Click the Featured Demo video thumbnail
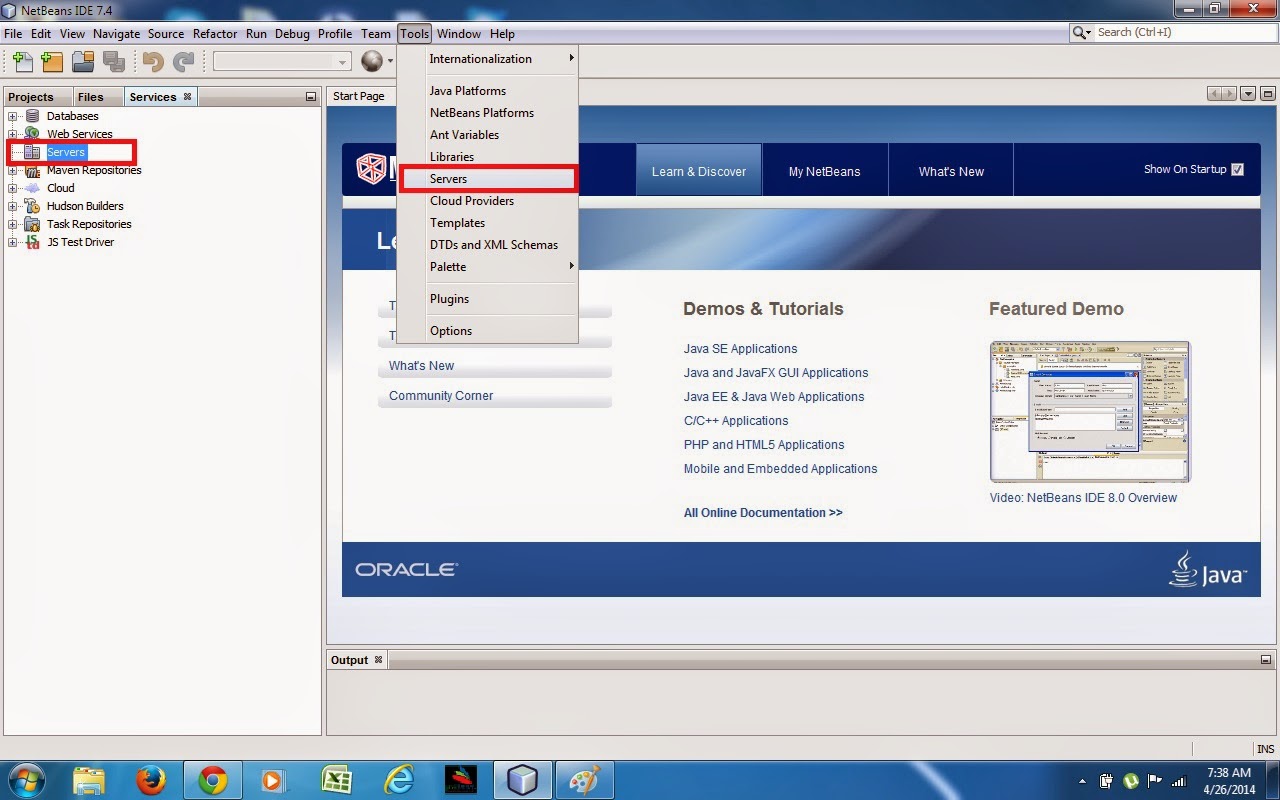The height and width of the screenshot is (800, 1280). [x=1090, y=411]
